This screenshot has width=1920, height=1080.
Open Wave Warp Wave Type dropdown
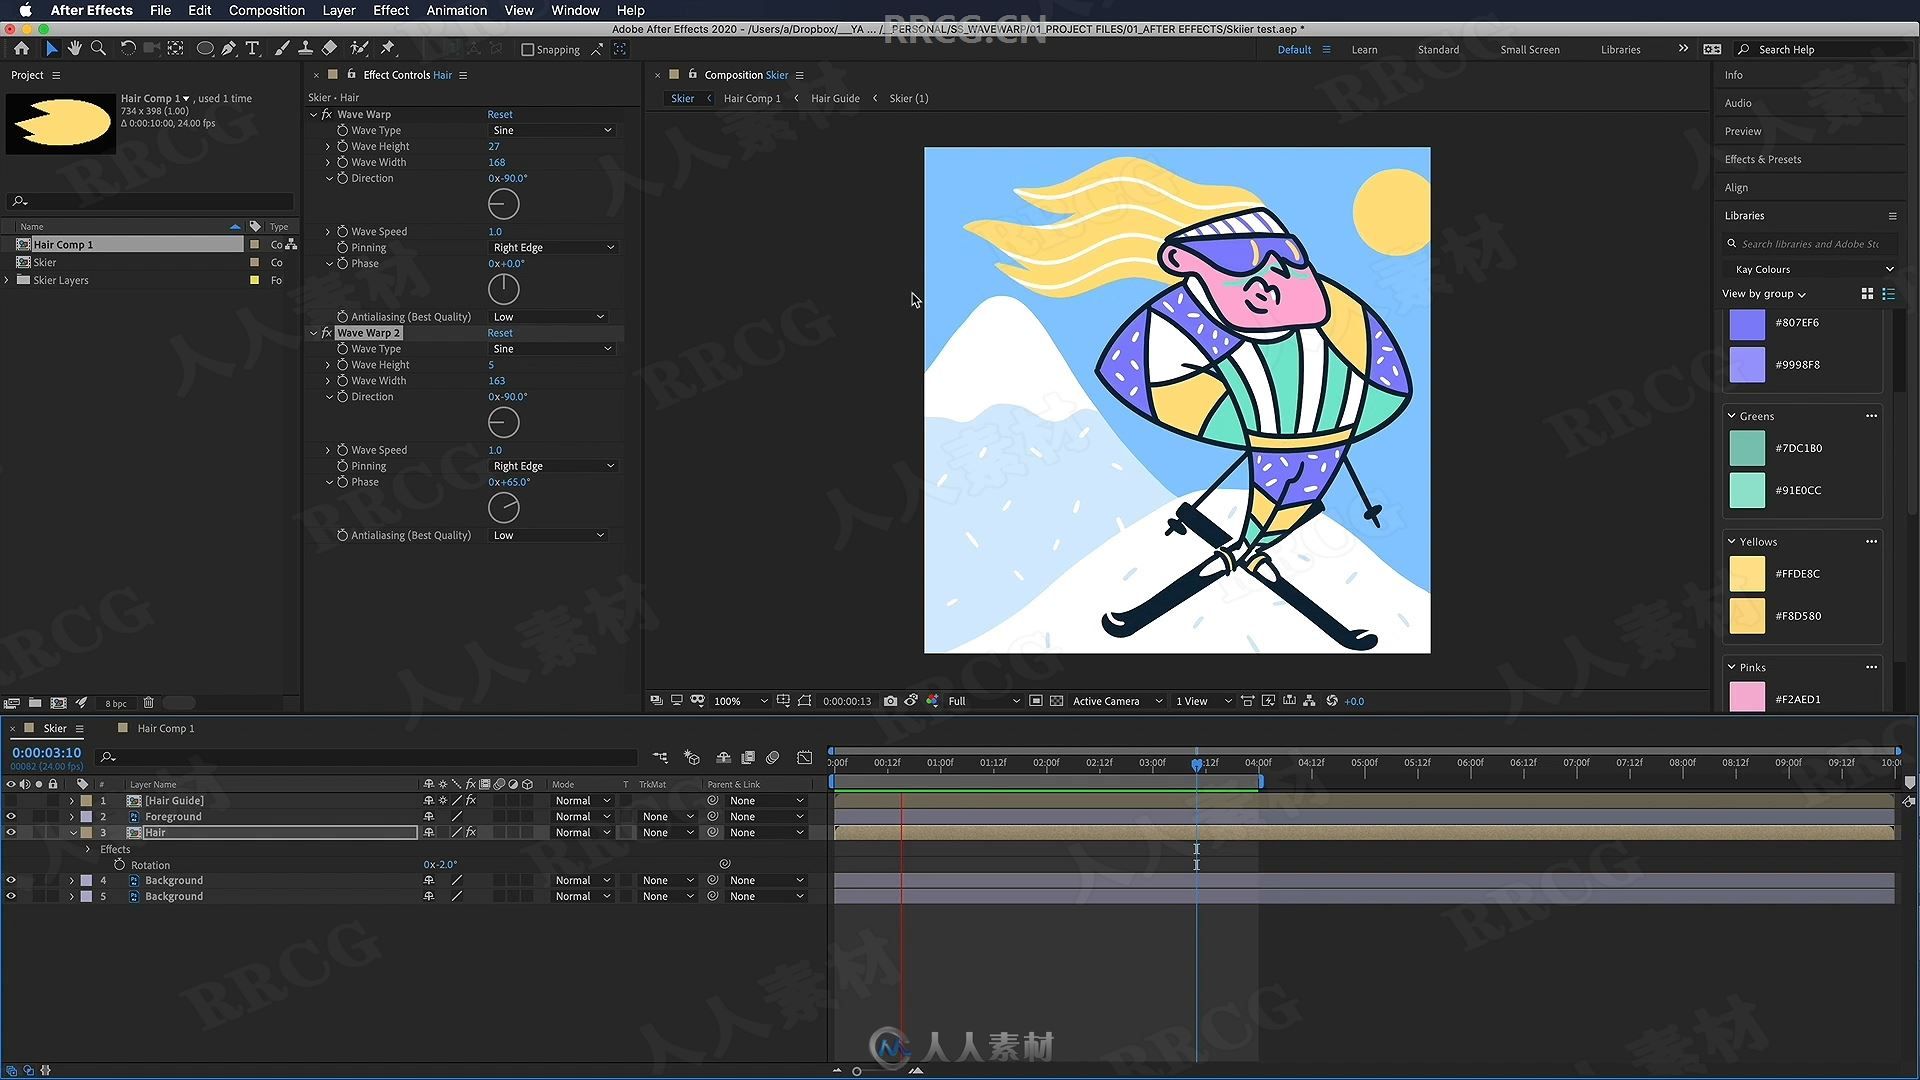[552, 130]
